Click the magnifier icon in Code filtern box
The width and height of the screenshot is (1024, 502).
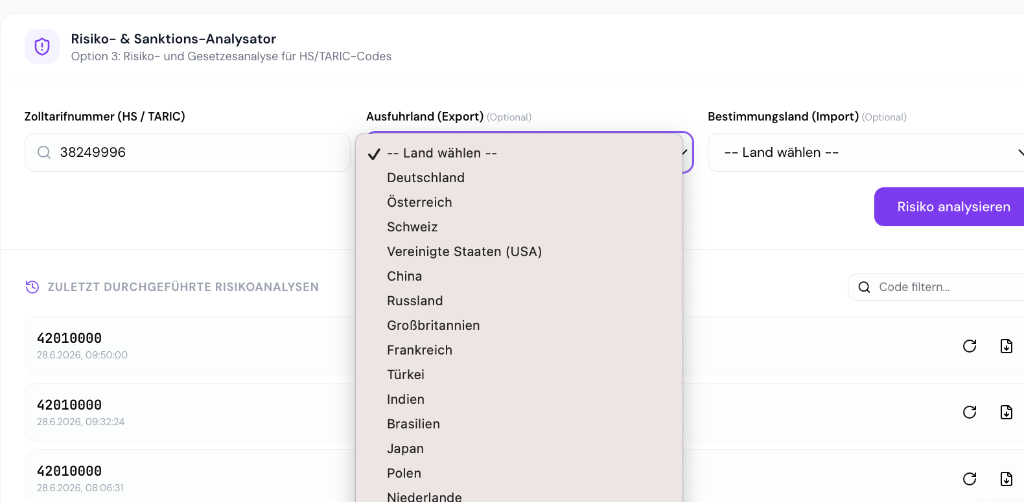click(864, 287)
